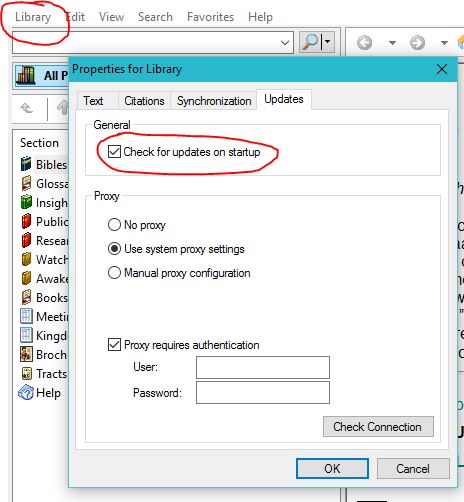
Task: Open the Search menu
Action: pos(155,17)
